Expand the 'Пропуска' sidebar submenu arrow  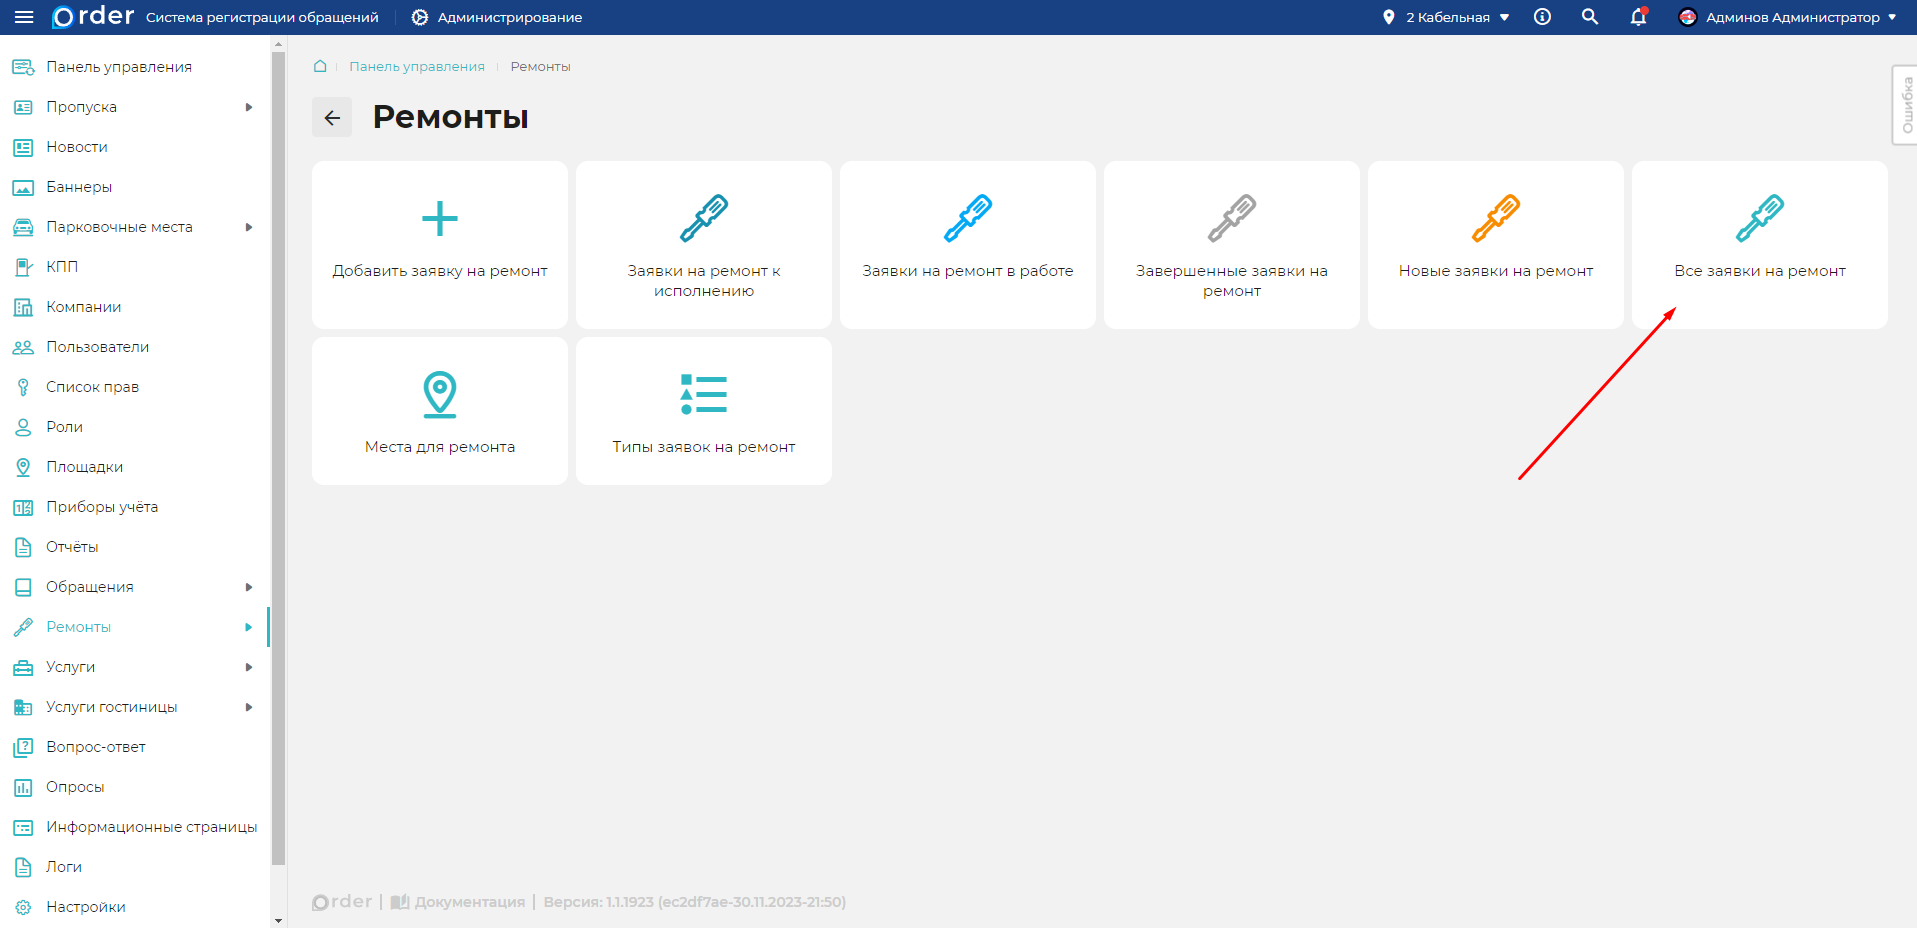[249, 107]
